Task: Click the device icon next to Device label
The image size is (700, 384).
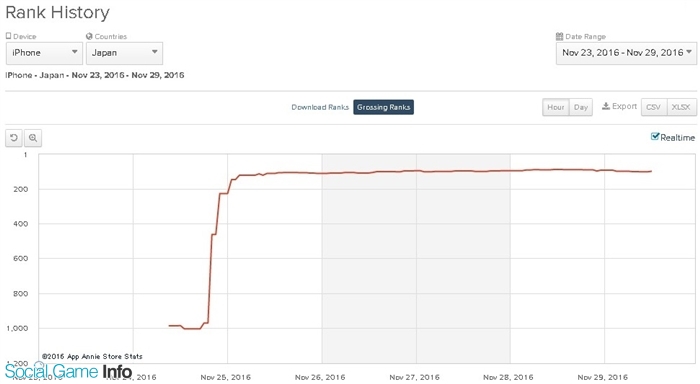Action: pos(8,36)
